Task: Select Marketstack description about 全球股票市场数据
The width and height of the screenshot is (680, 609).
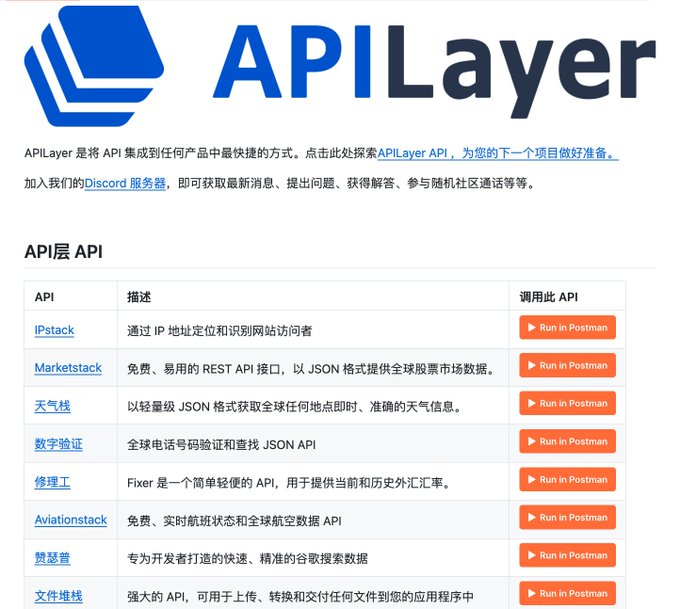Action: [312, 369]
